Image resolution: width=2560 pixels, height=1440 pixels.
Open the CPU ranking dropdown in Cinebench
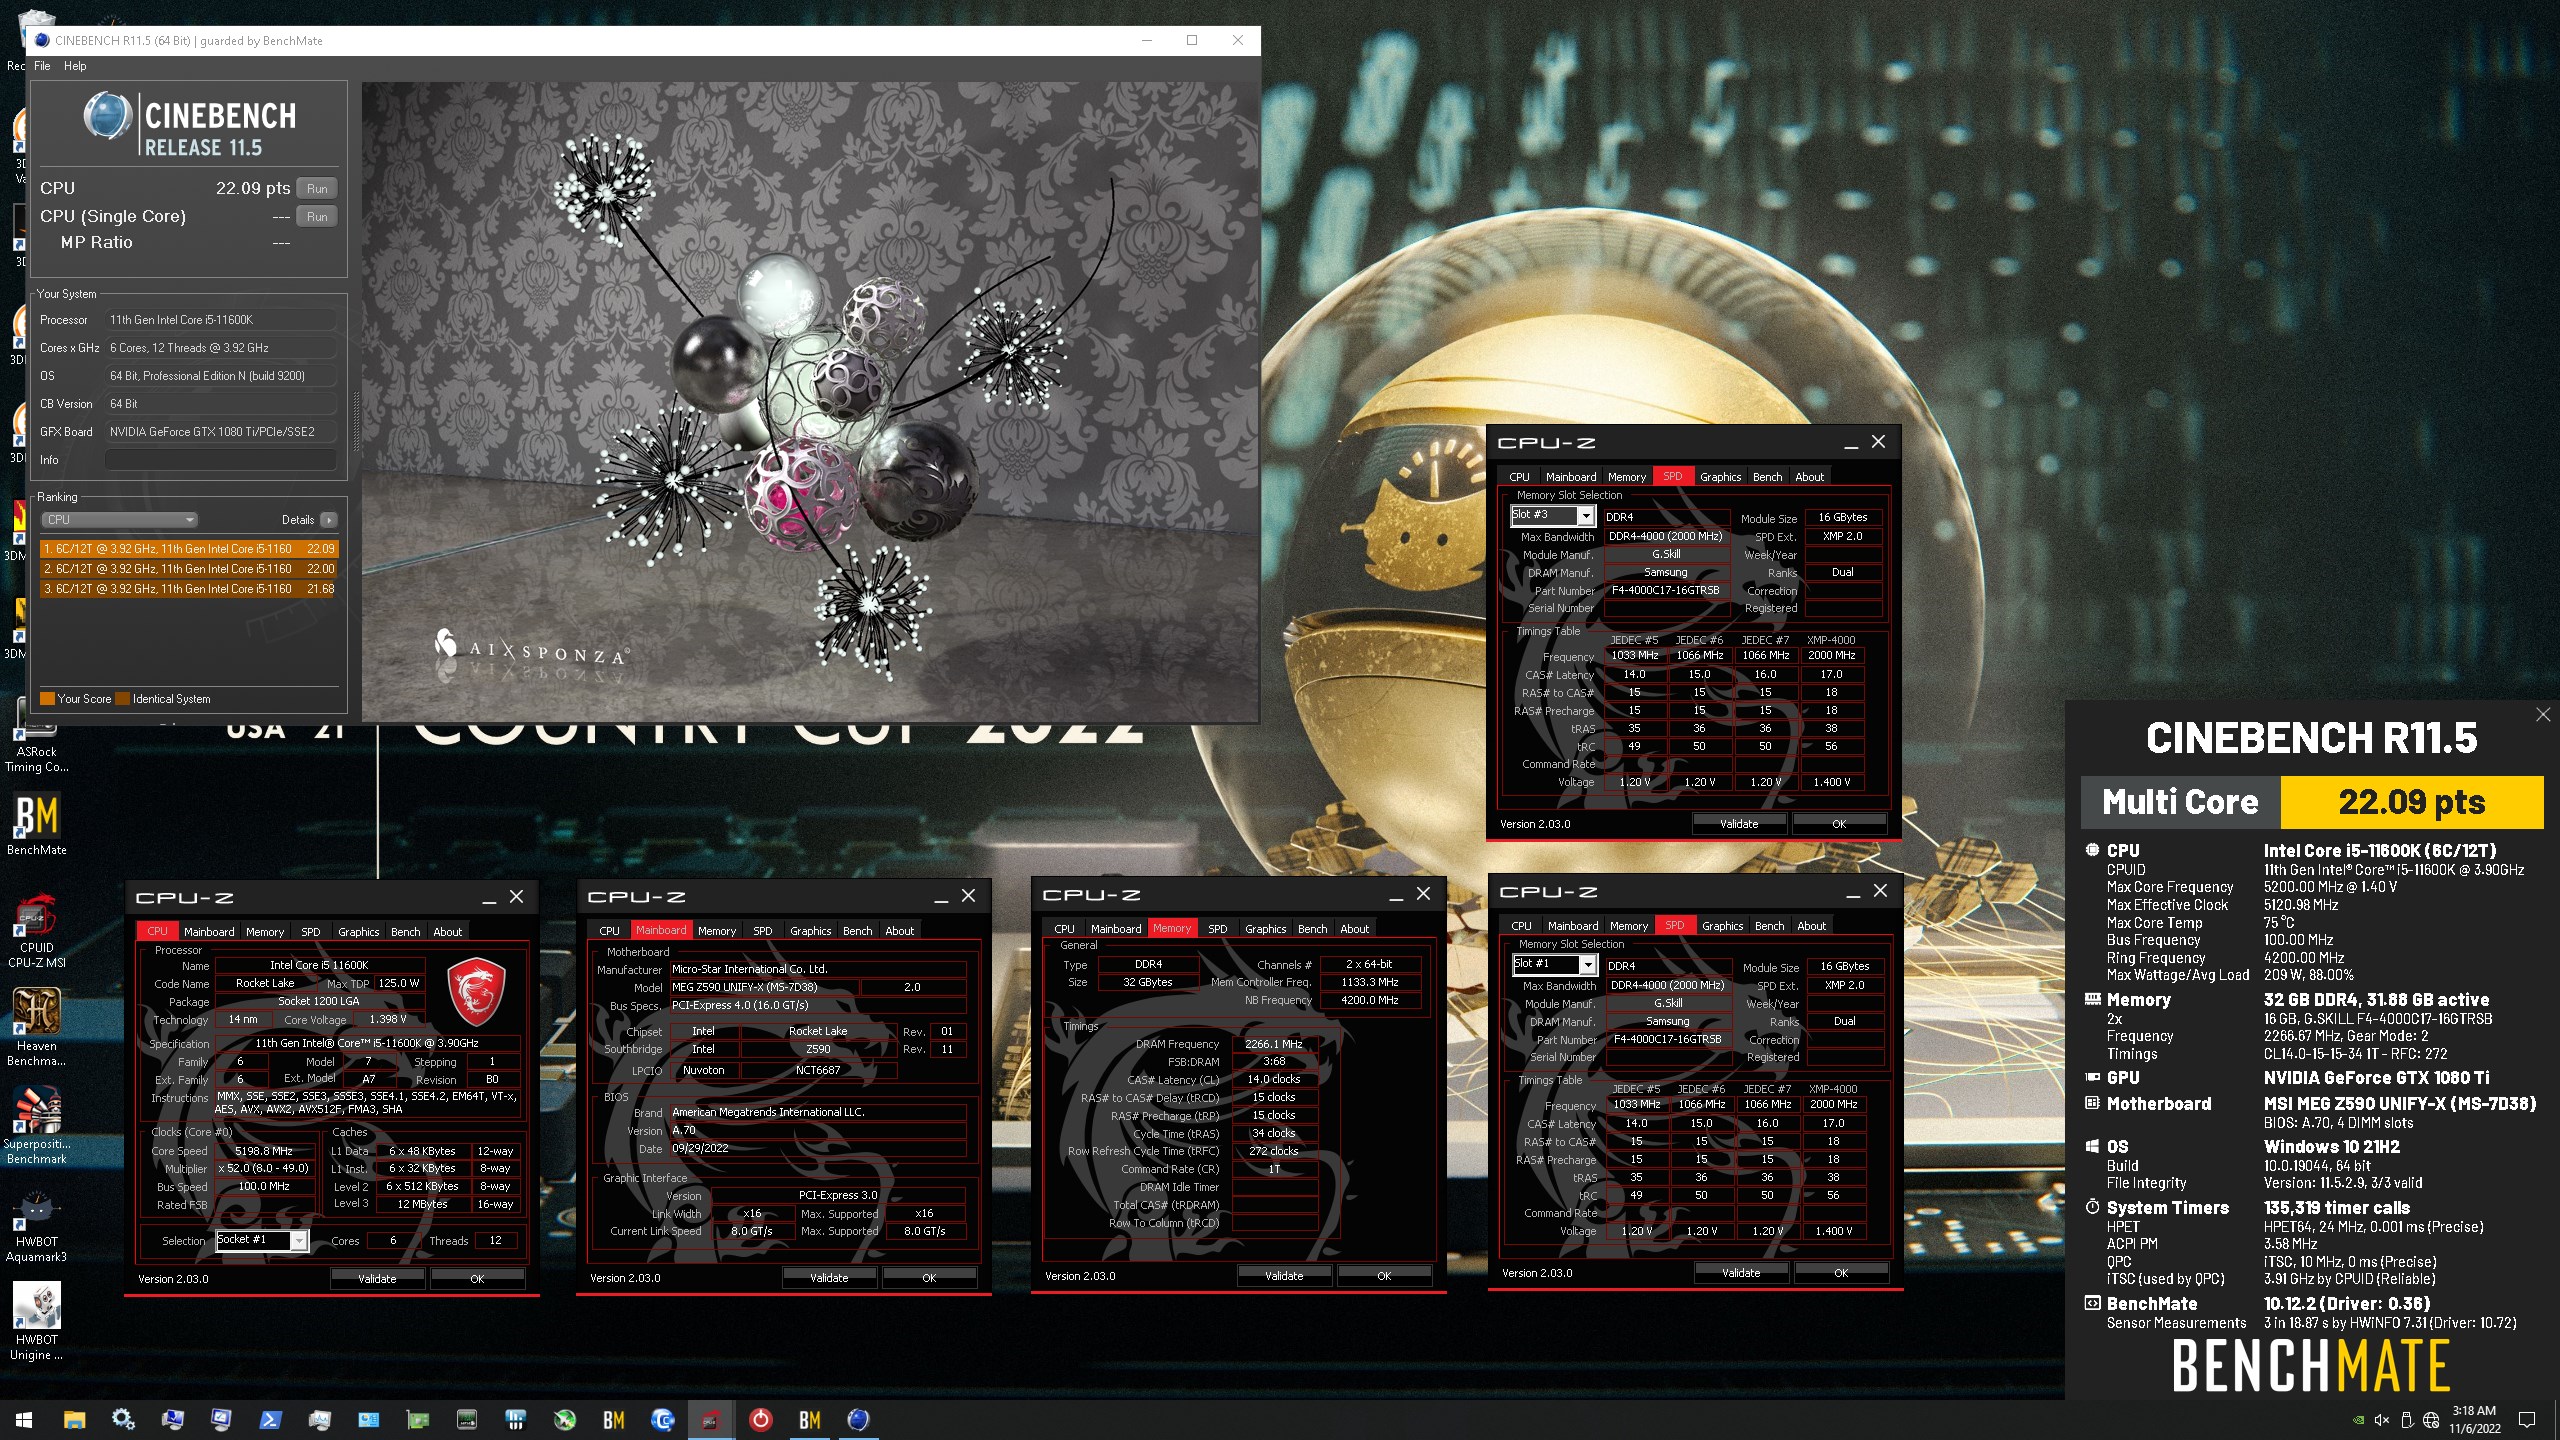pos(119,520)
